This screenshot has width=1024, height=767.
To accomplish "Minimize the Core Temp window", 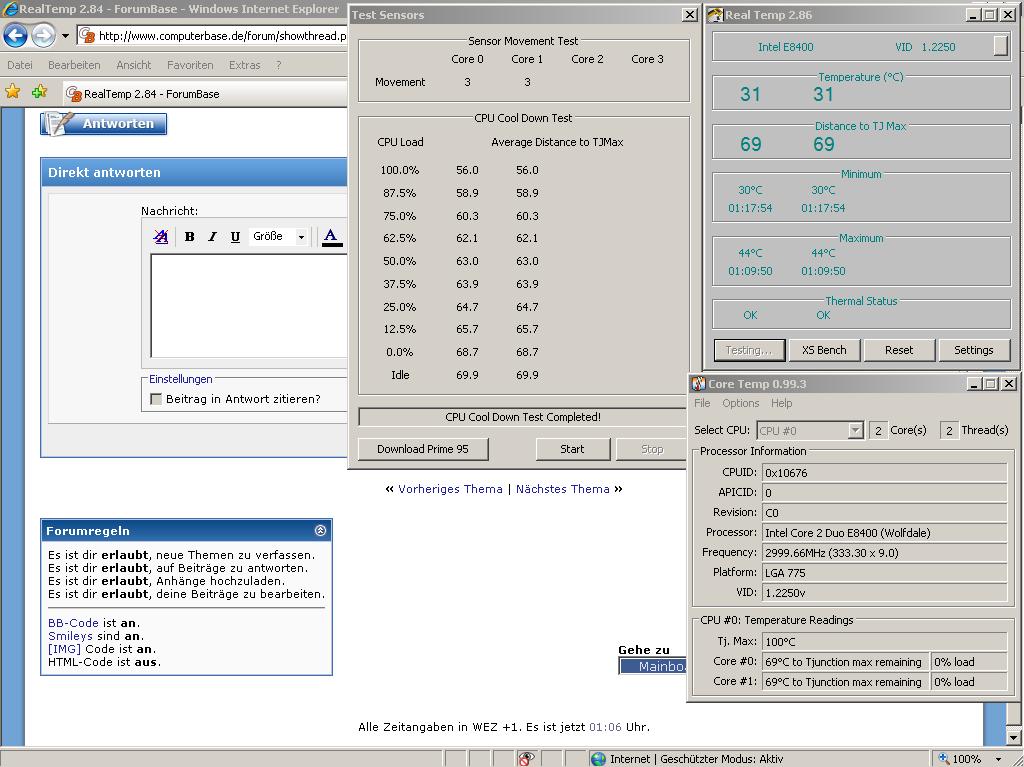I will pos(973,384).
